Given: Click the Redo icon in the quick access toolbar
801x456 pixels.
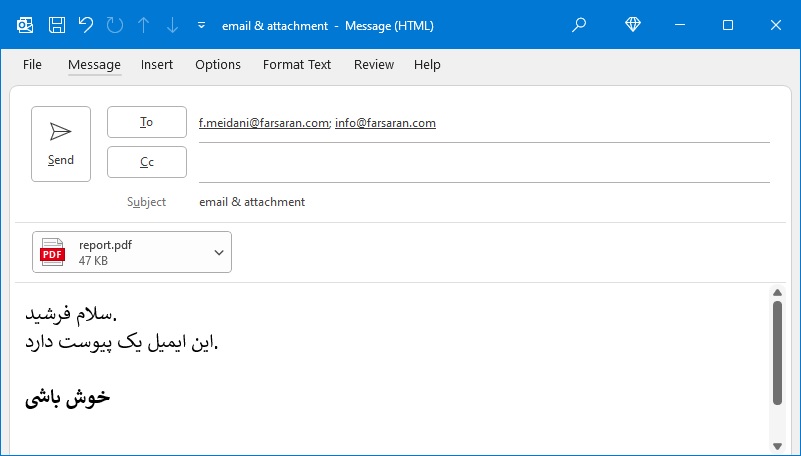Looking at the screenshot, I should [115, 25].
